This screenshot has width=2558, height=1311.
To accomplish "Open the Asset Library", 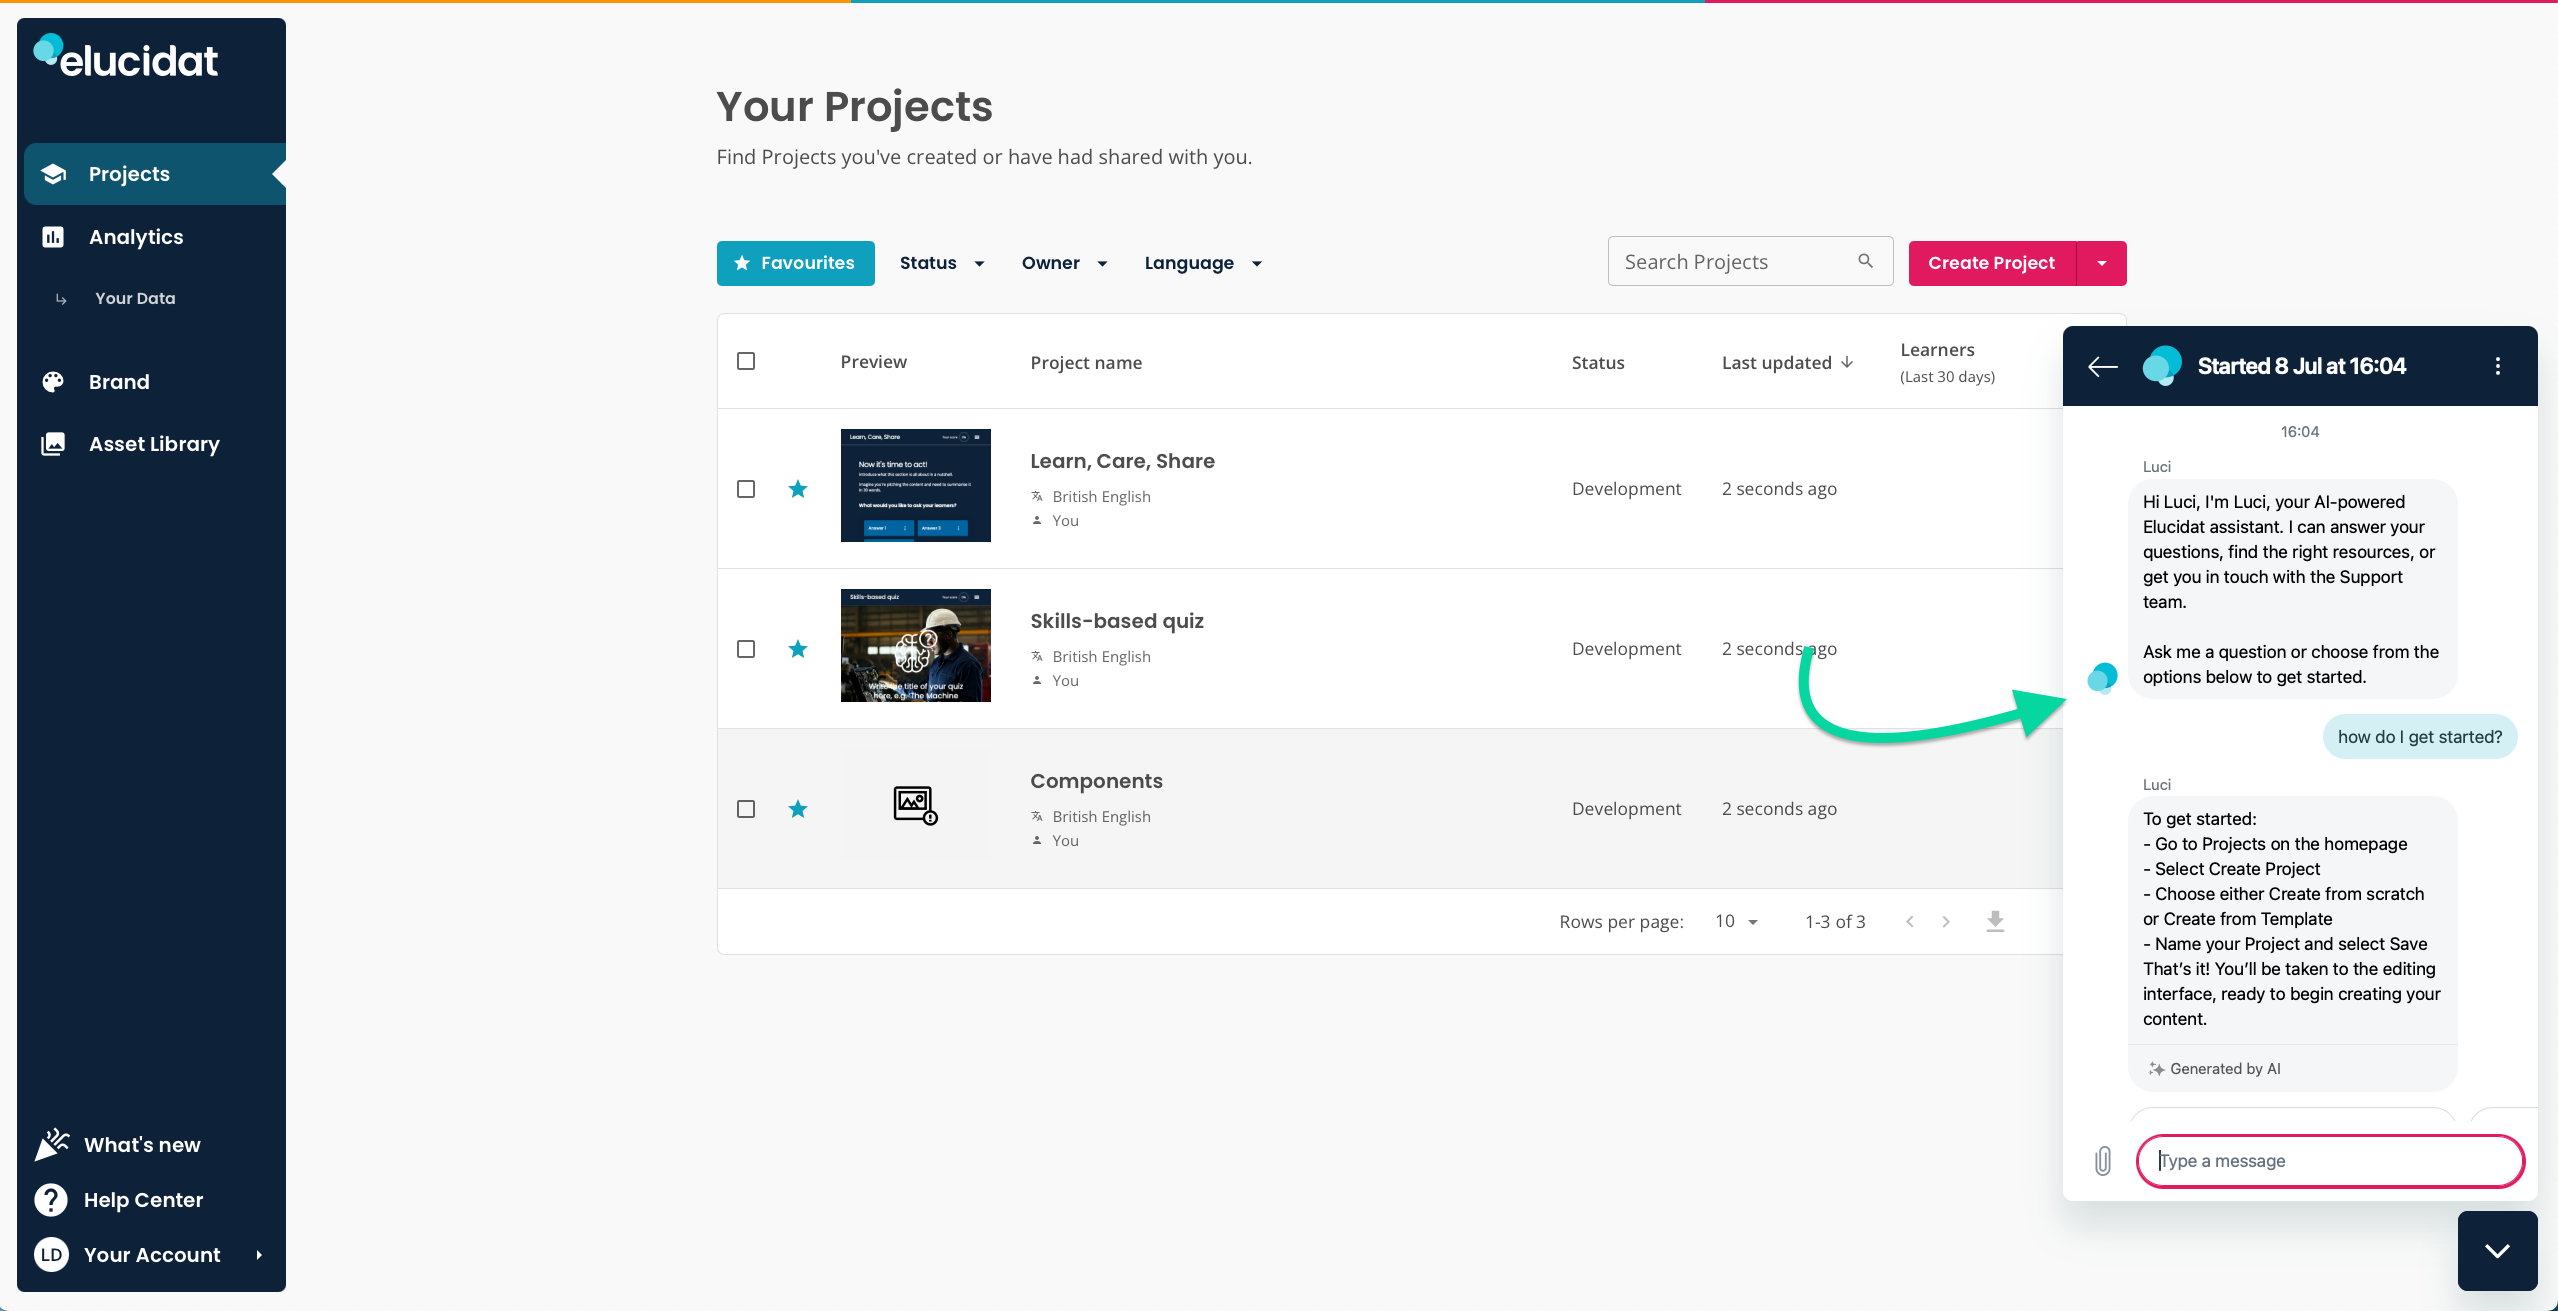I will coord(154,443).
